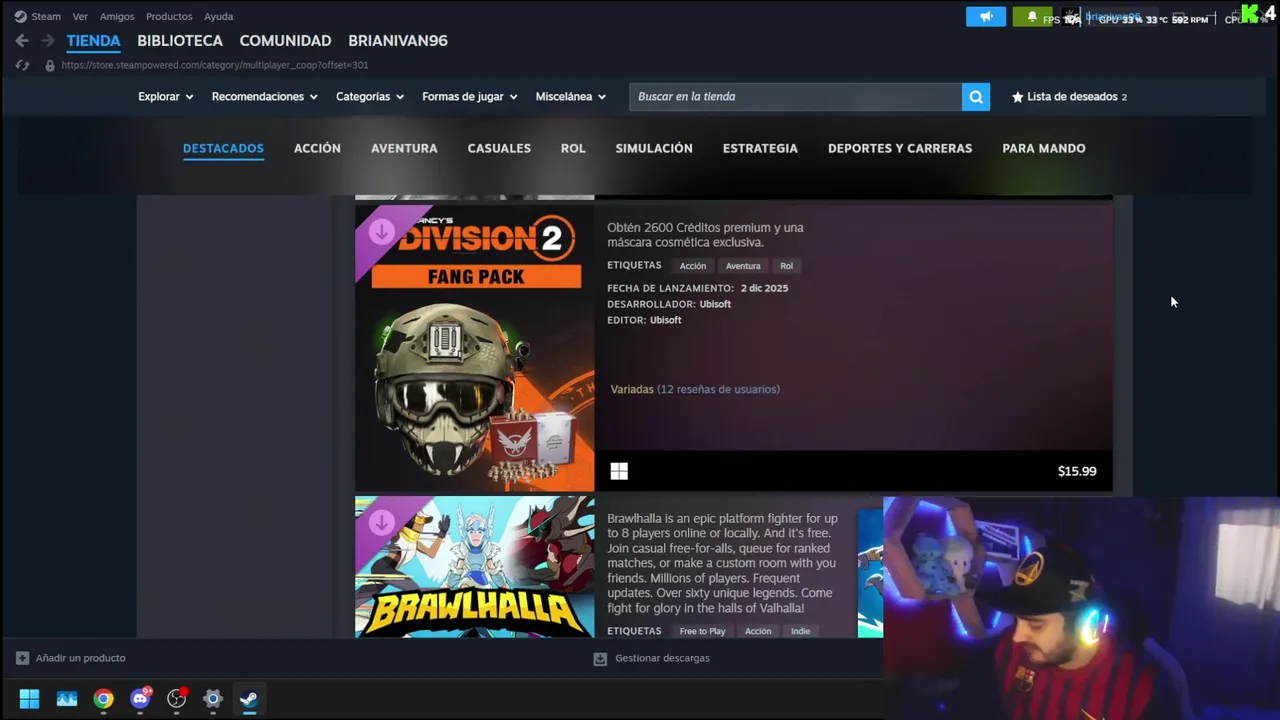Select the CASUALES tab
The width and height of the screenshot is (1280, 720).
coord(499,148)
